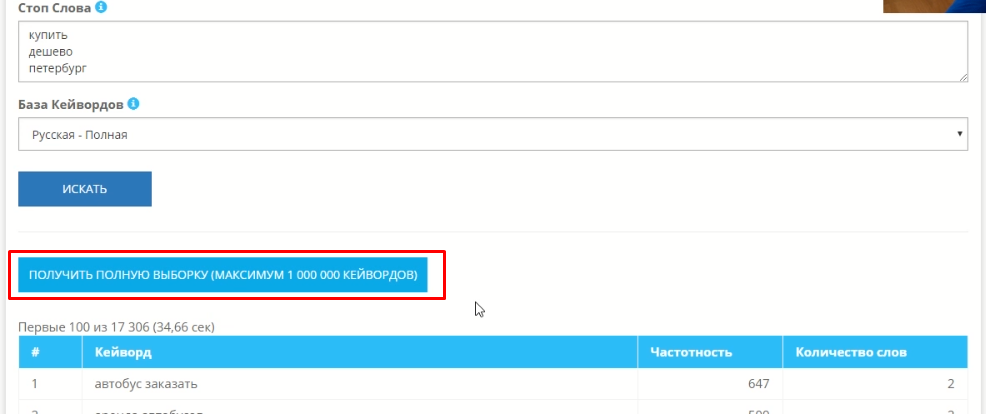
Task: Click ПОЛУЧИТЬ ПОЛНУЮ ВЫБОРКУ button
Action: [223, 275]
